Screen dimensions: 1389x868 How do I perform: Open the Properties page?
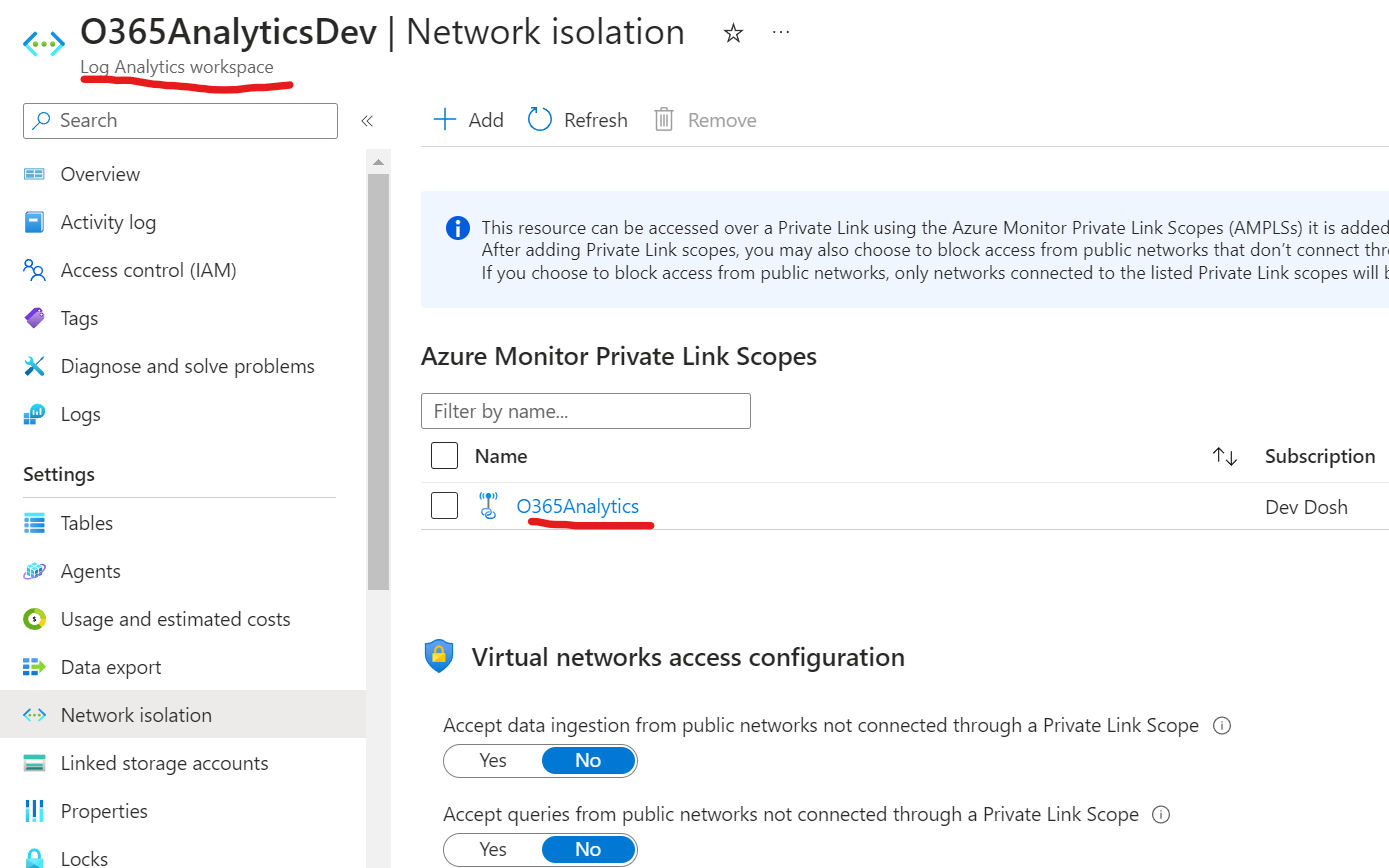click(x=104, y=811)
